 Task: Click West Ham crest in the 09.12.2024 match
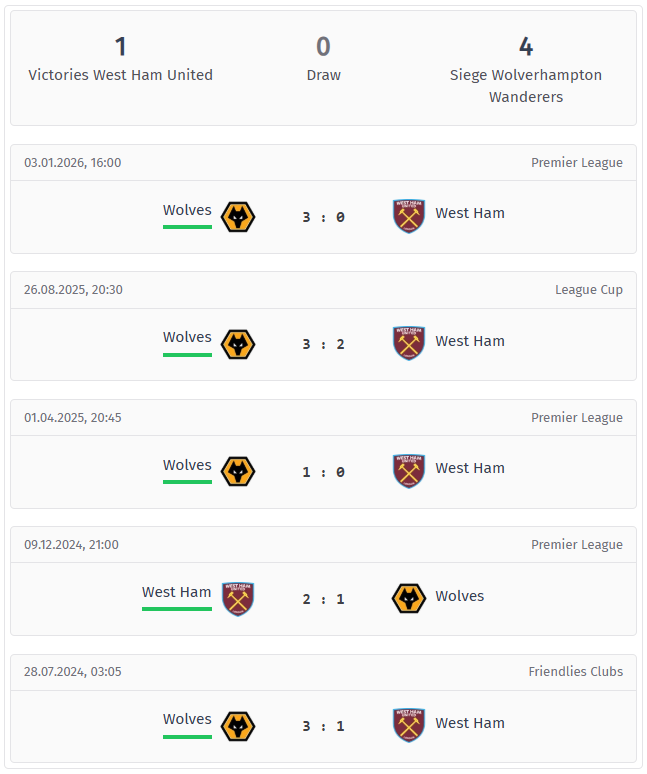click(238, 599)
